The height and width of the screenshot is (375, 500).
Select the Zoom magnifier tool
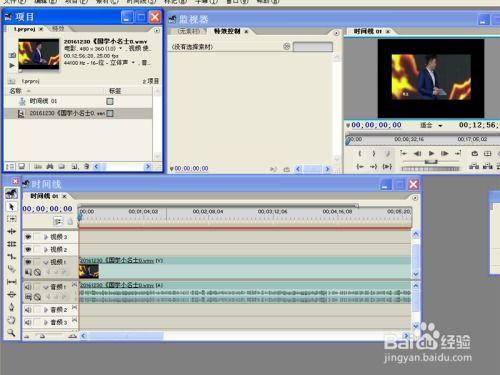pos(11,332)
